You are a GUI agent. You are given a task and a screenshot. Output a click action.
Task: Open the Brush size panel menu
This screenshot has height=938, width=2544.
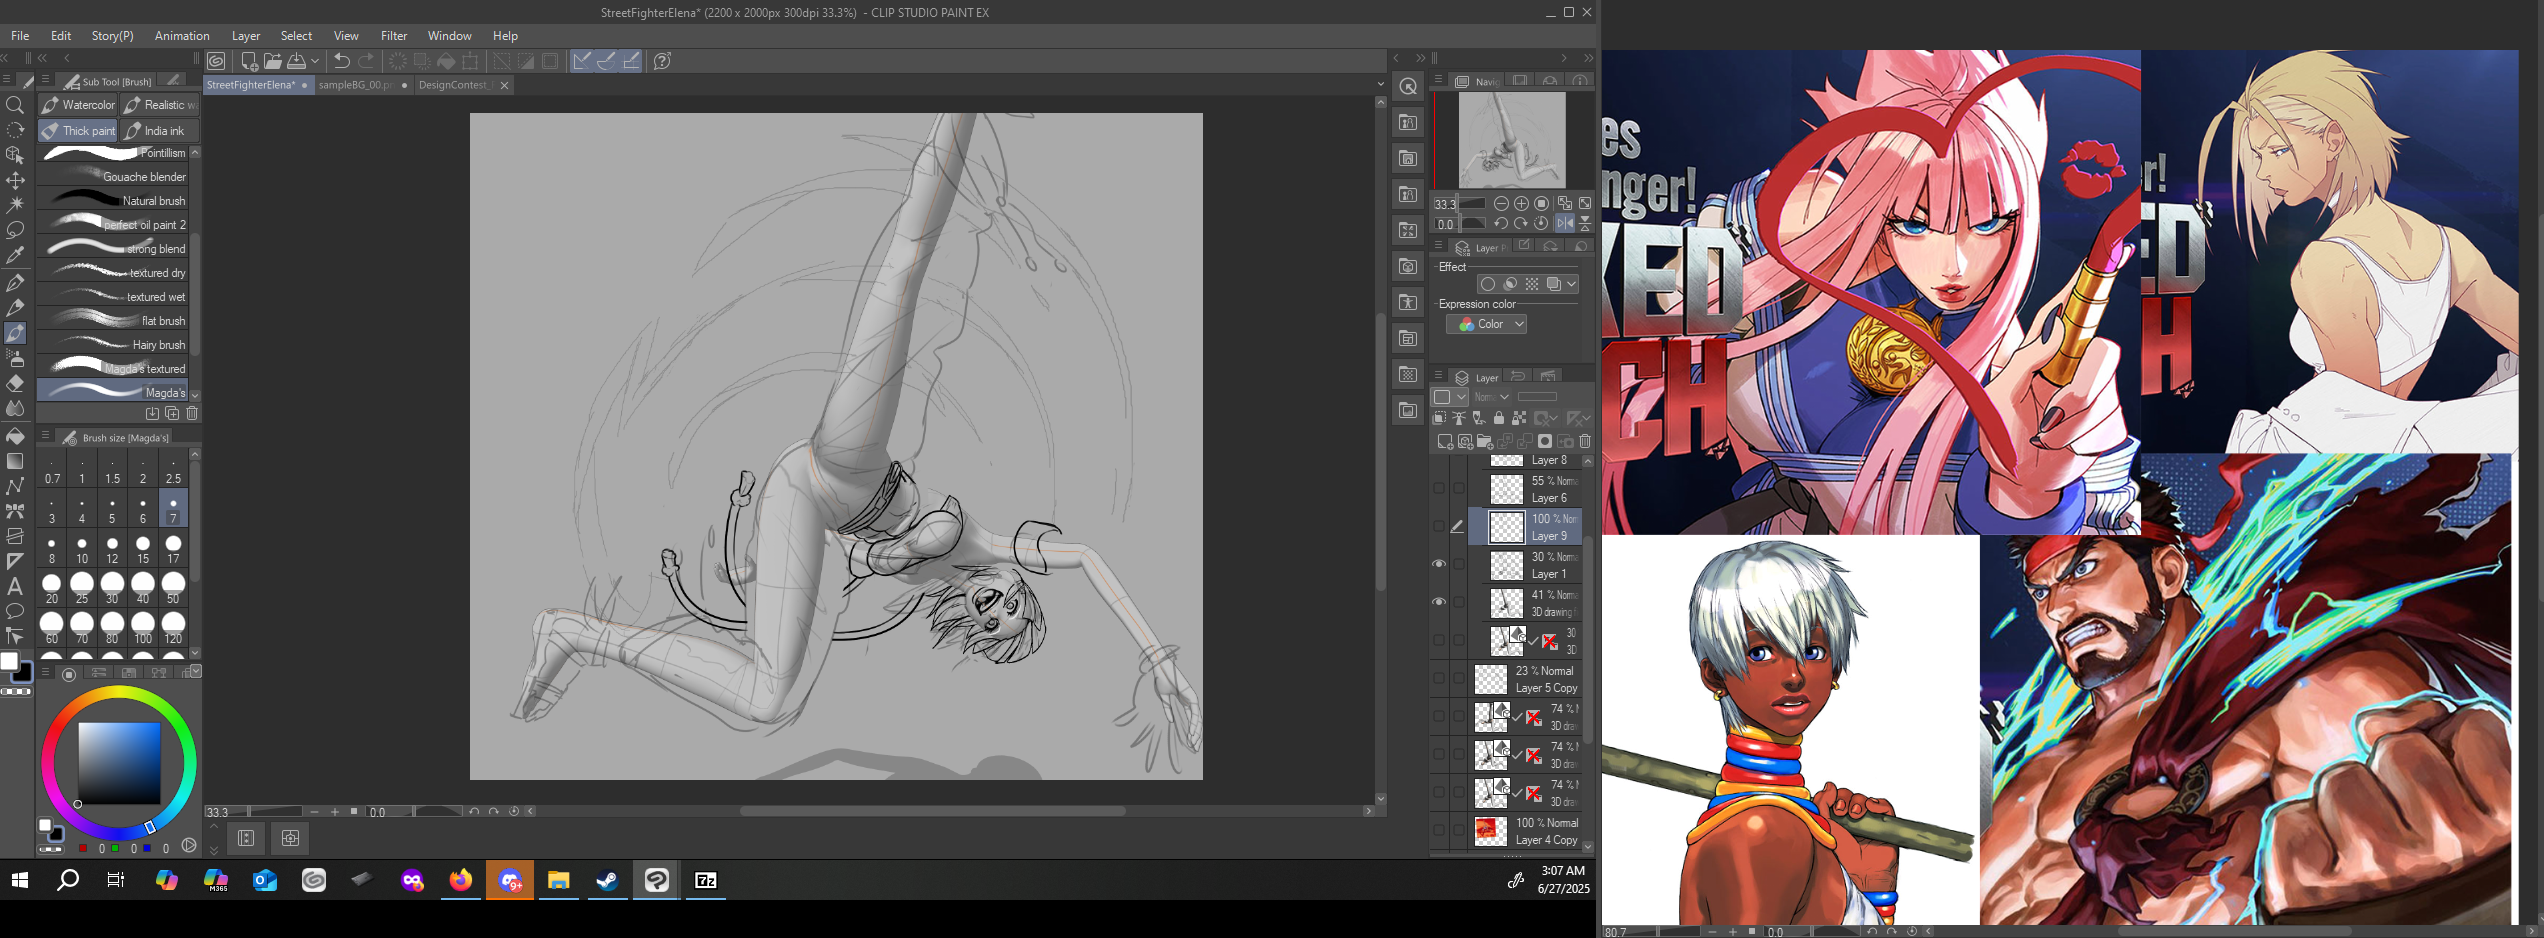[45, 436]
